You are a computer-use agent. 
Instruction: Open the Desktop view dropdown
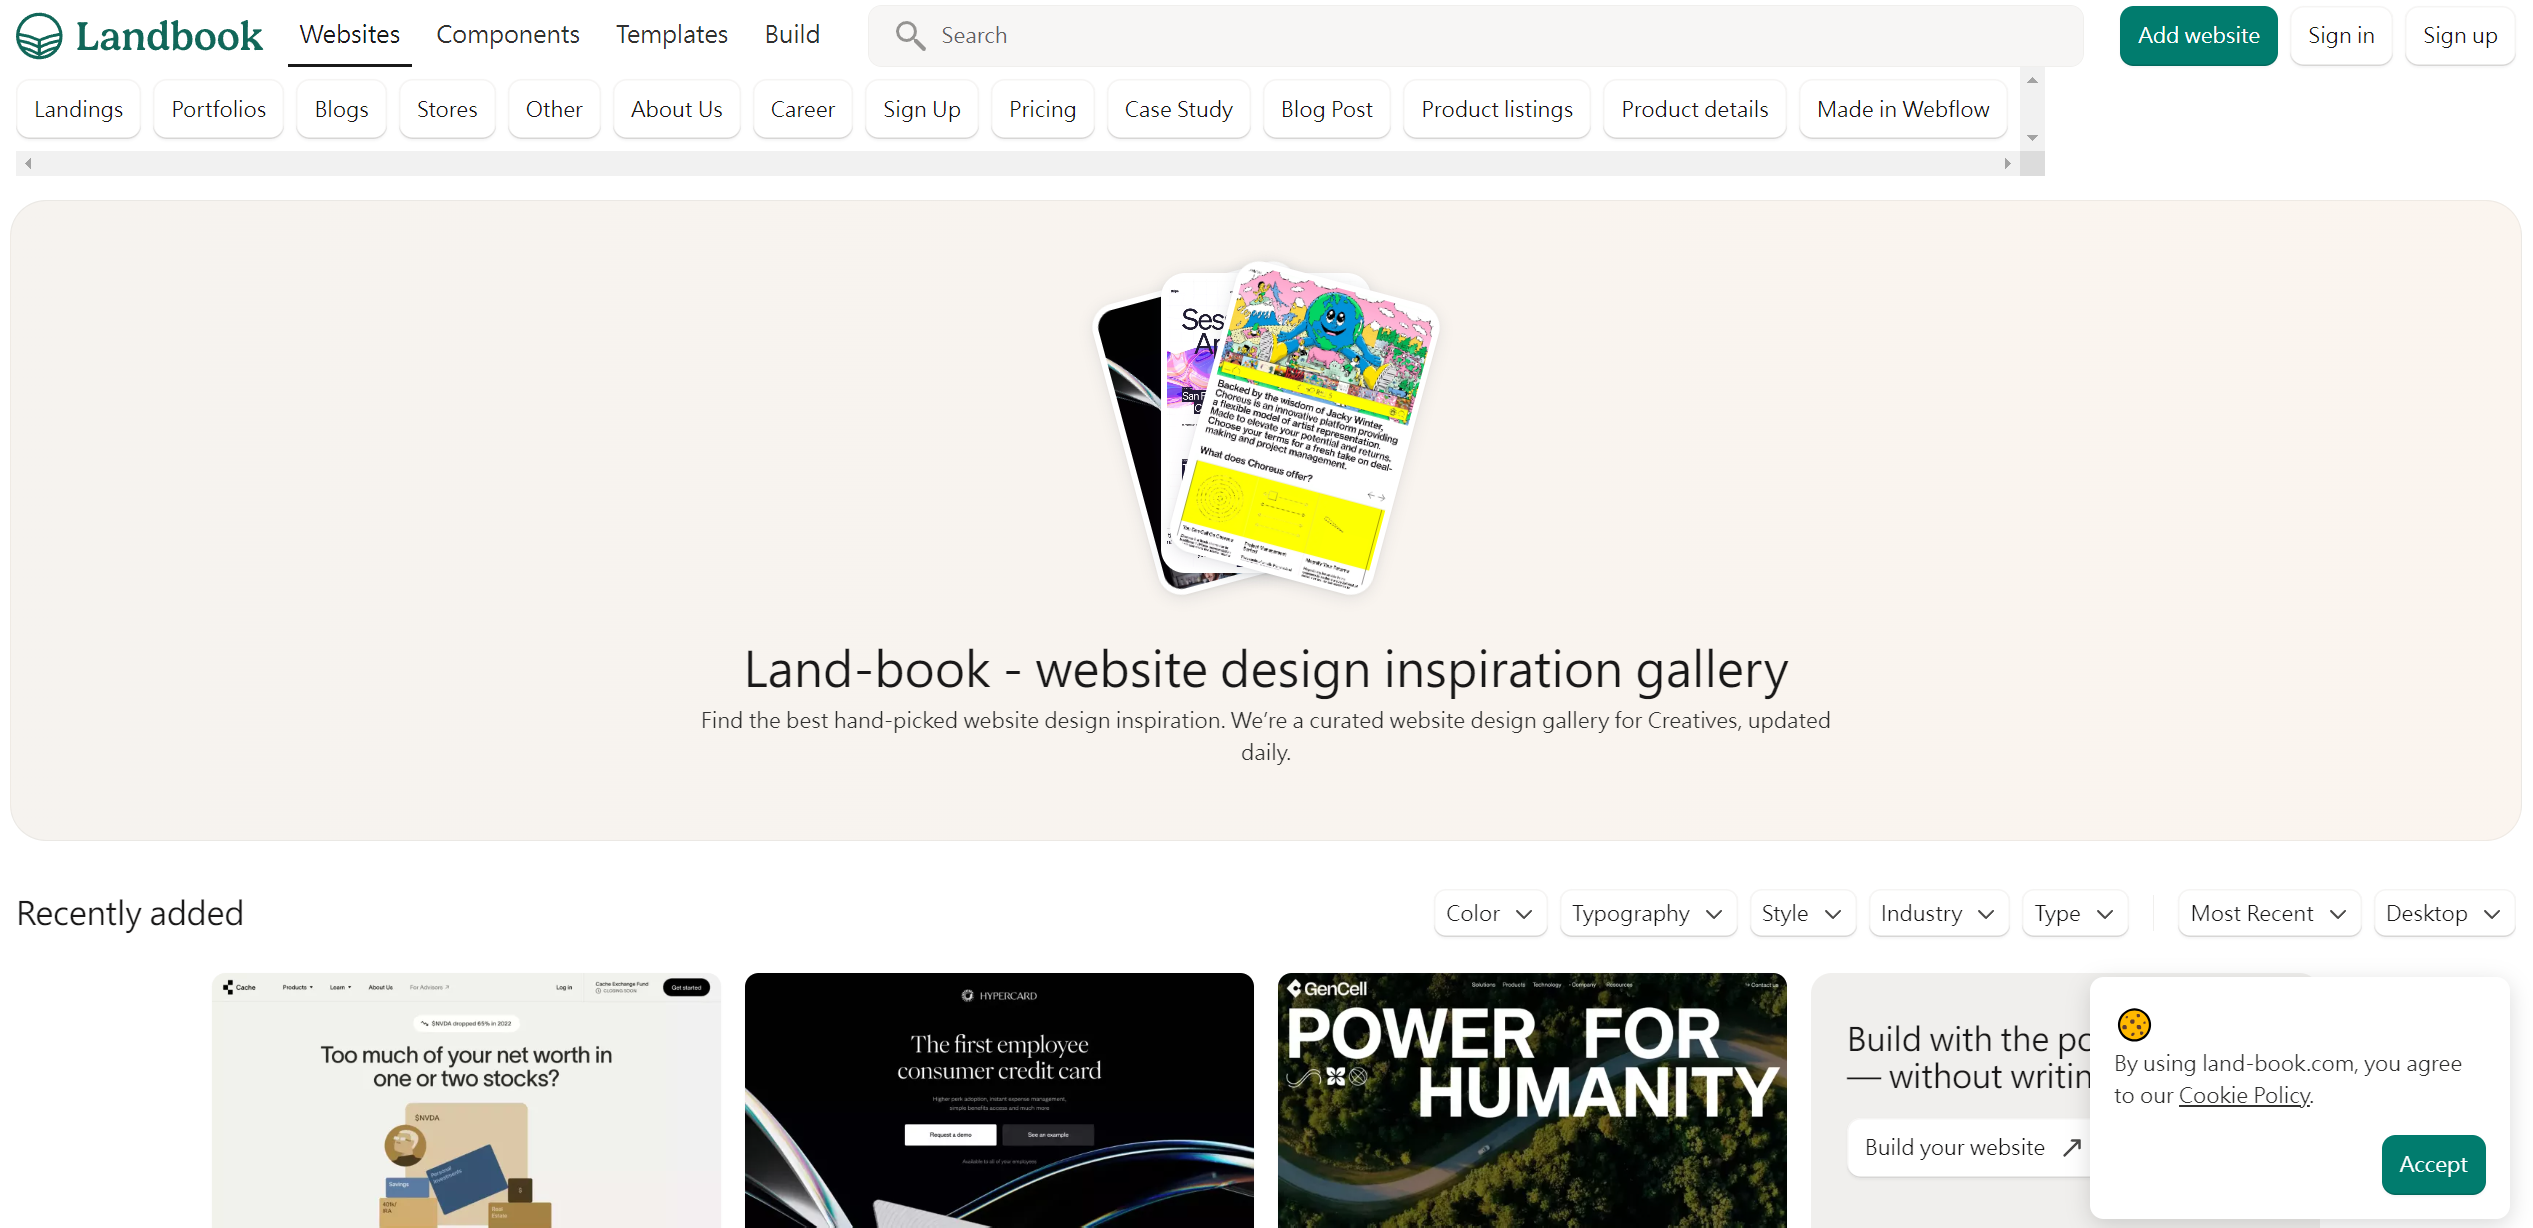coord(2444,913)
